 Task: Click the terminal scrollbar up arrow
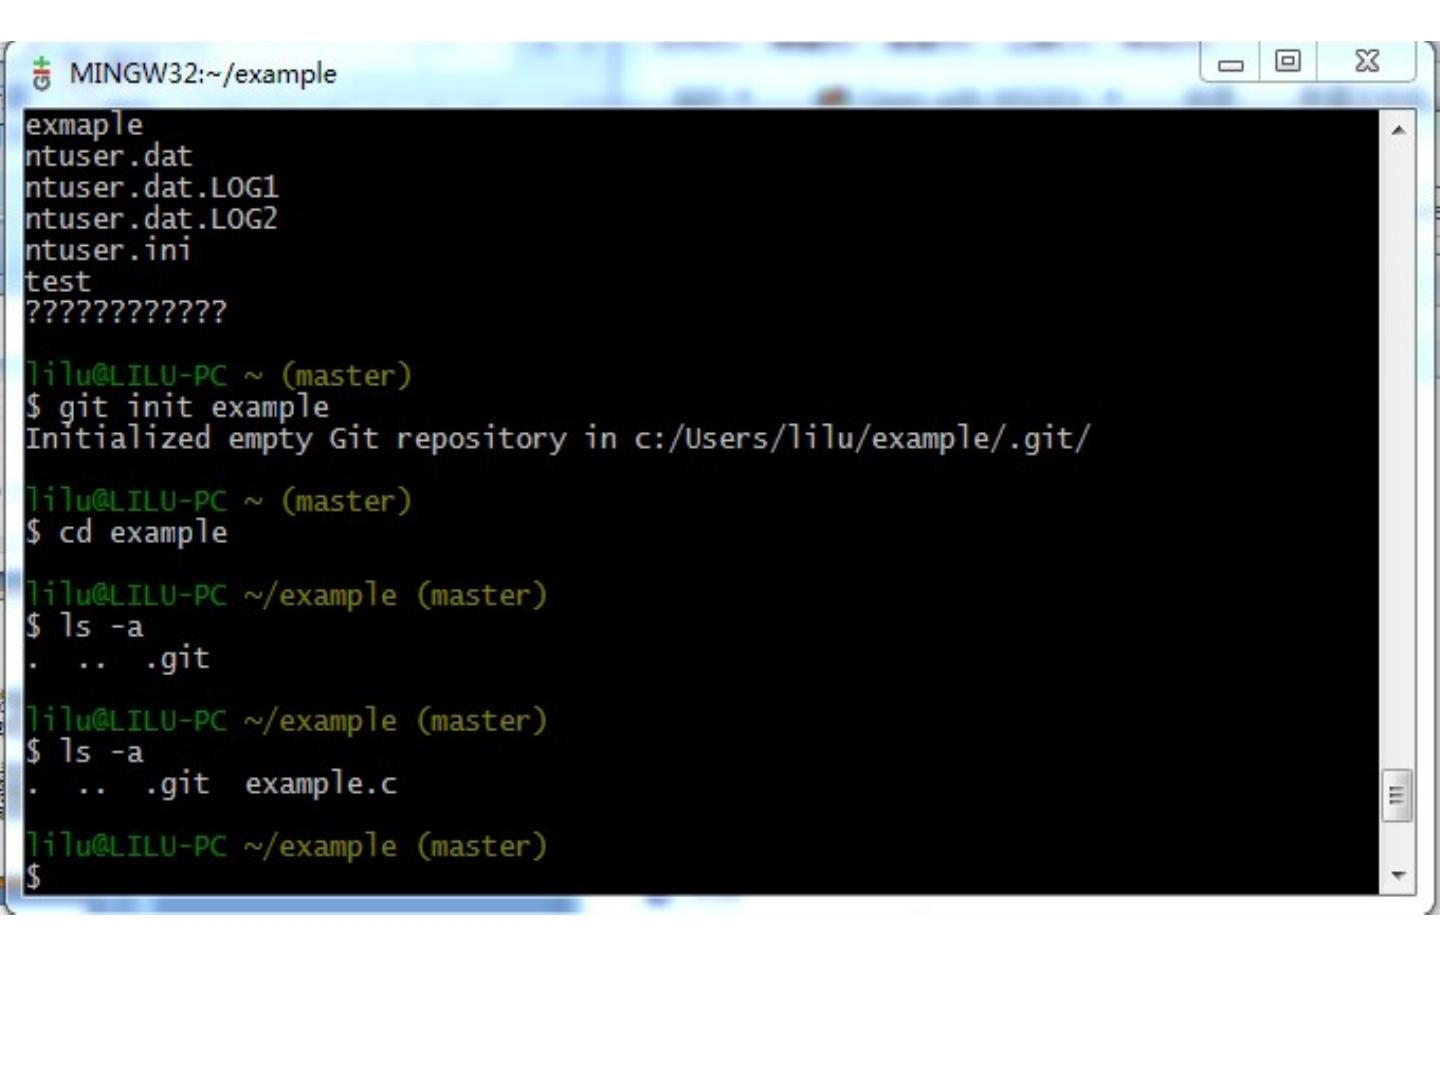[1398, 130]
